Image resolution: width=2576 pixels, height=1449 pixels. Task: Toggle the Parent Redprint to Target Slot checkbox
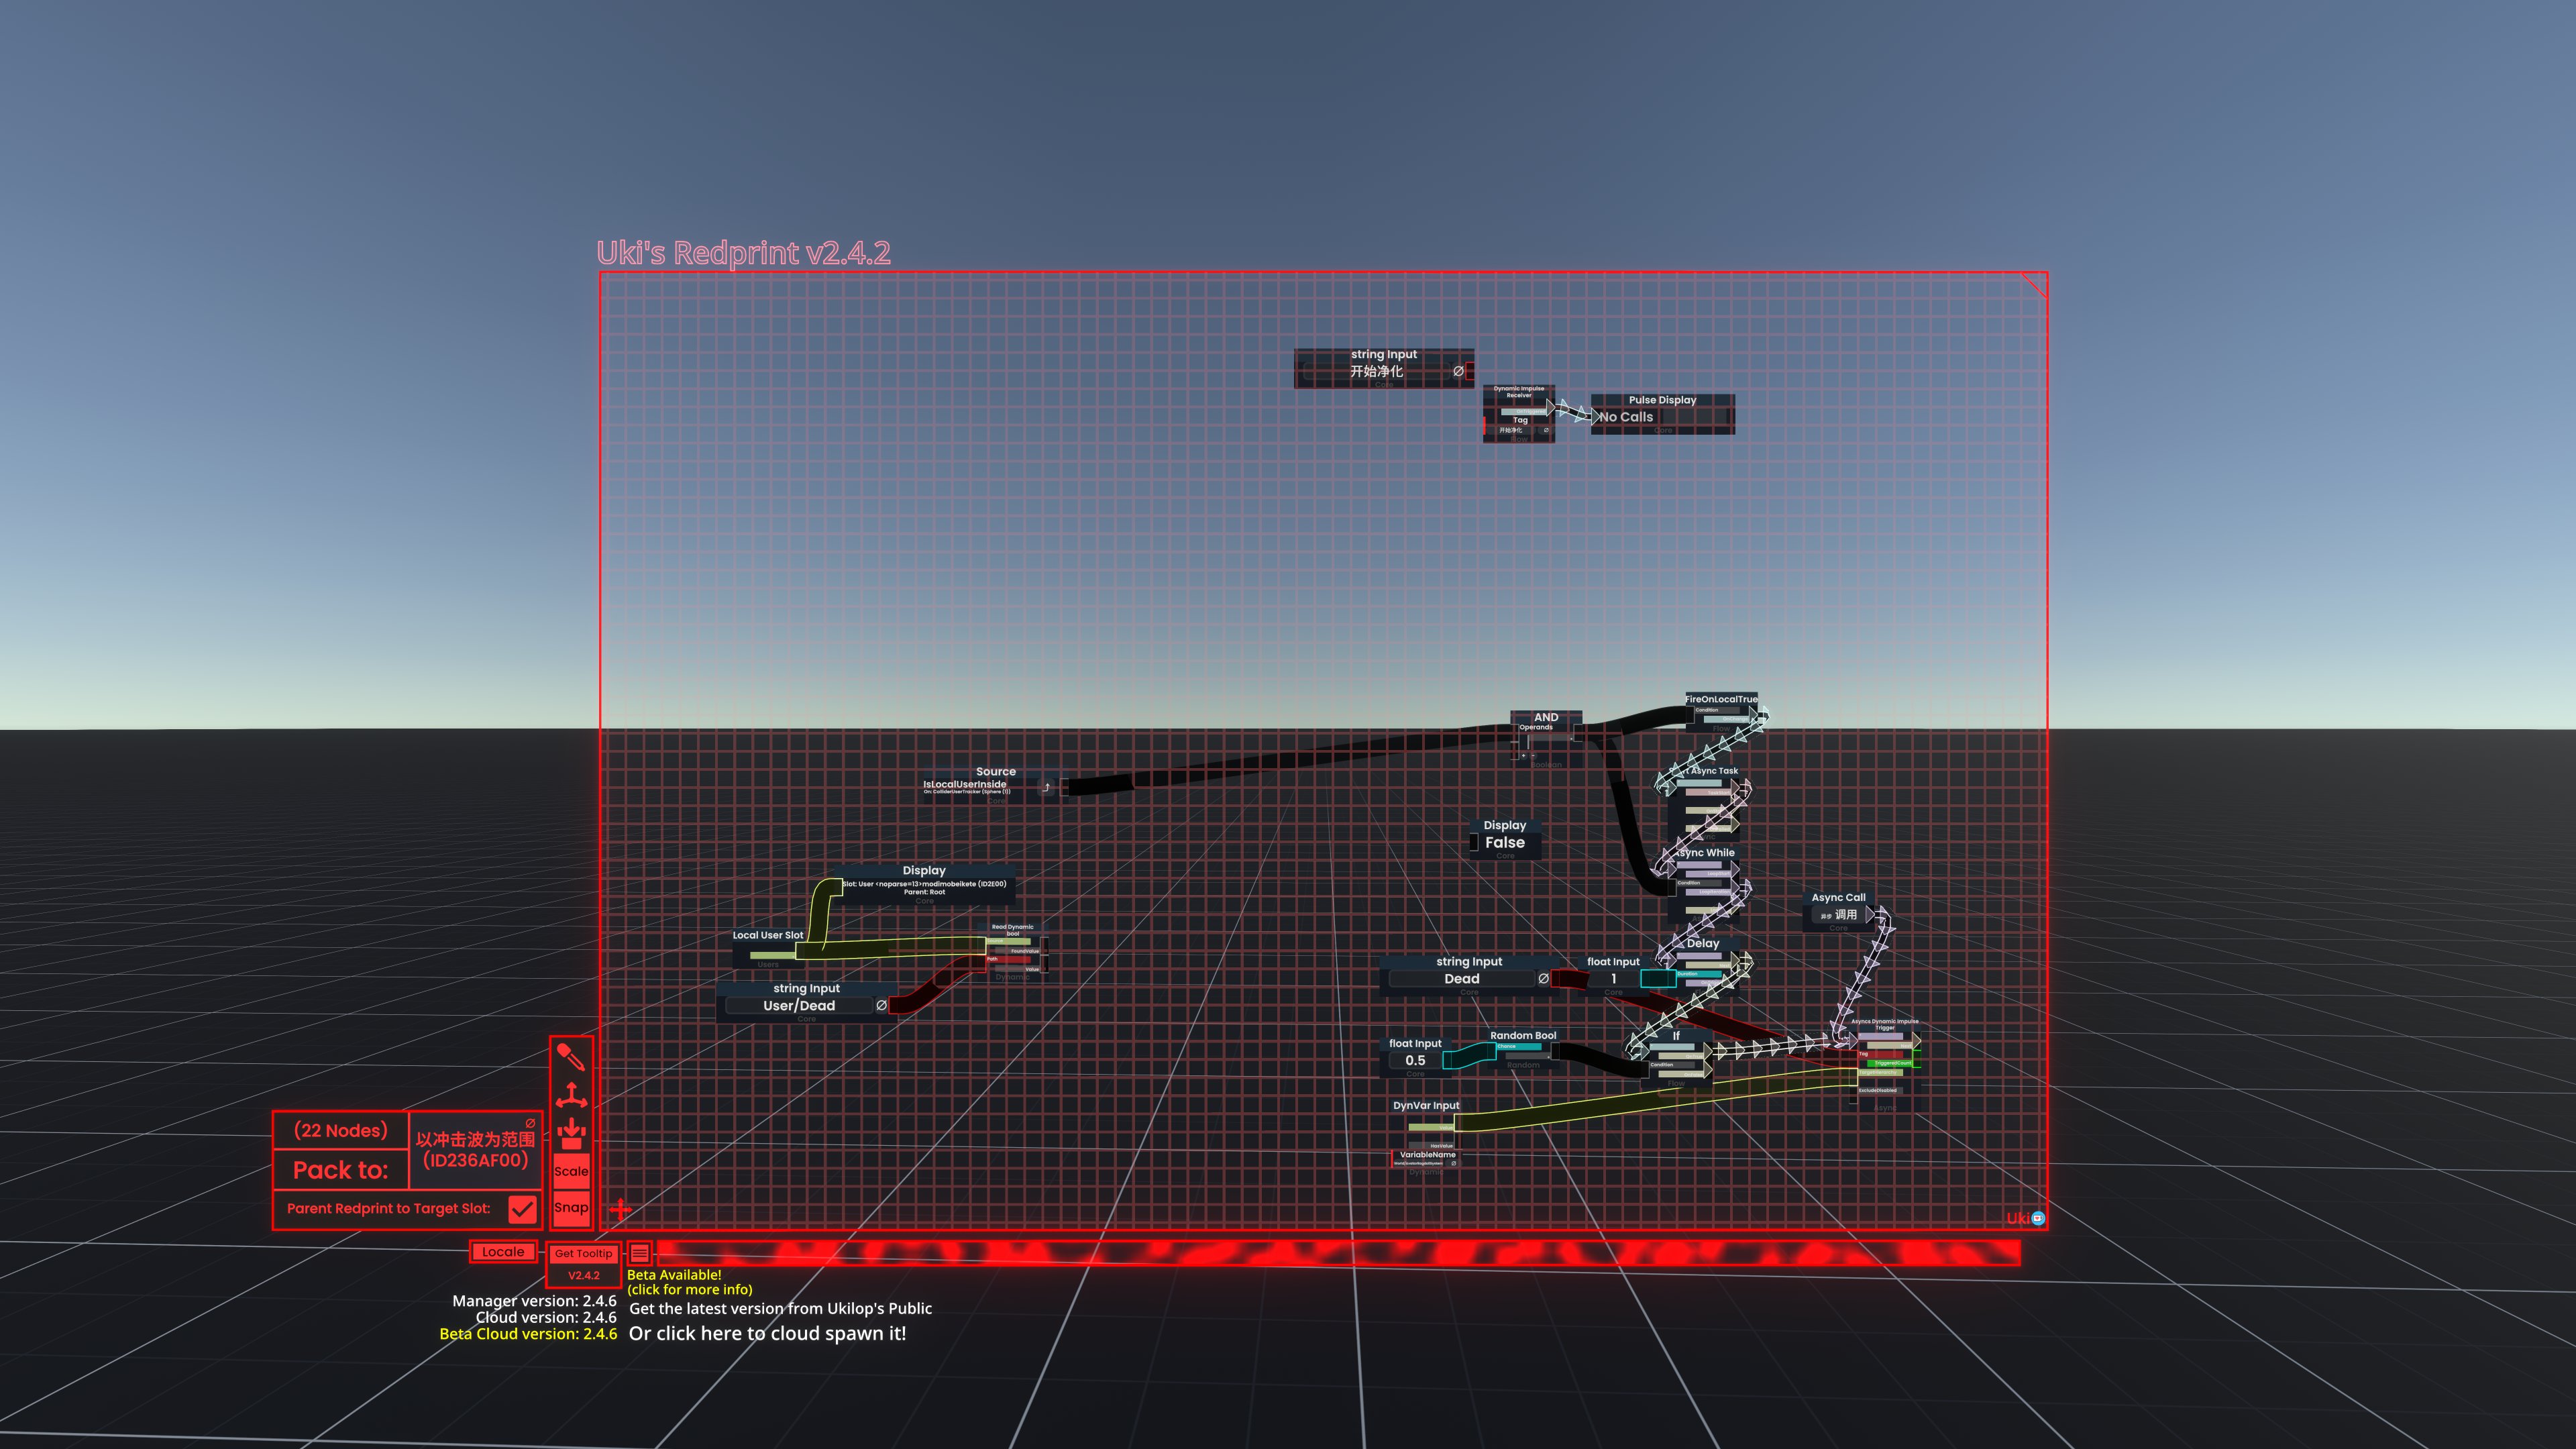(x=522, y=1209)
